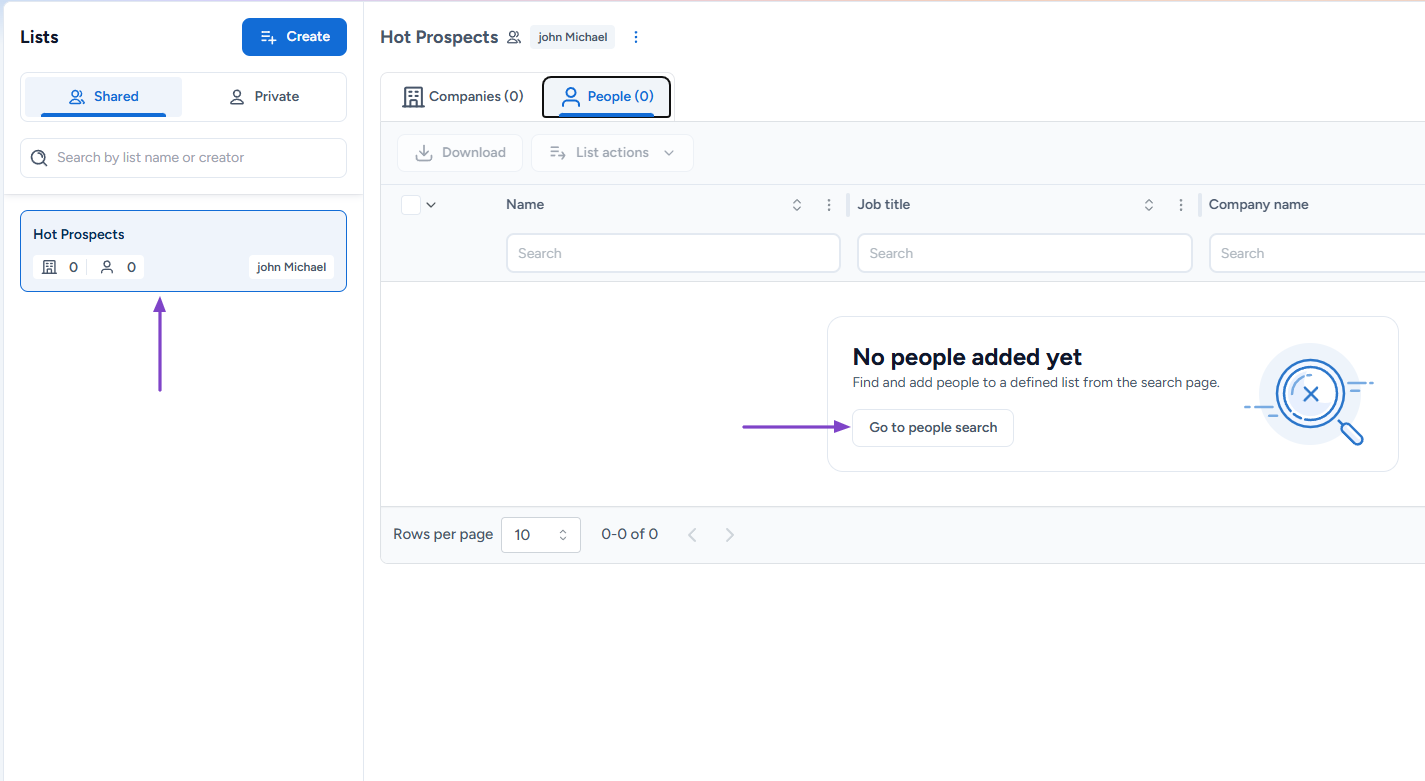Open the three-dot menu next to Hot Prospects title

(636, 37)
